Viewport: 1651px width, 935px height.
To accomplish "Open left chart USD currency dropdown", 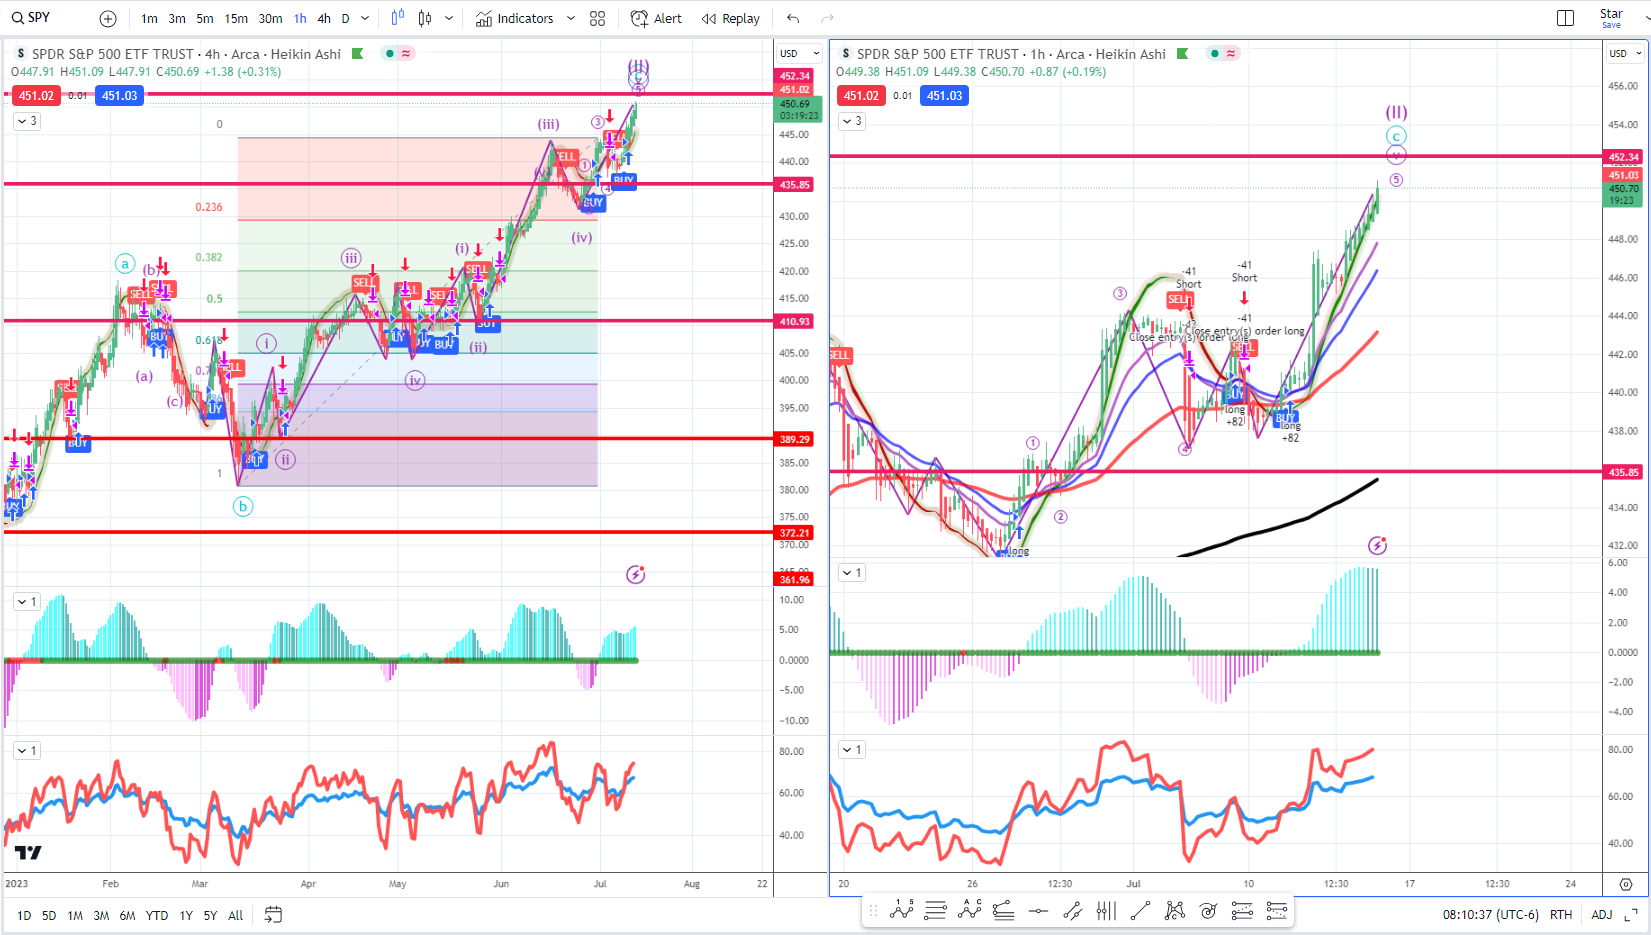I will (799, 53).
